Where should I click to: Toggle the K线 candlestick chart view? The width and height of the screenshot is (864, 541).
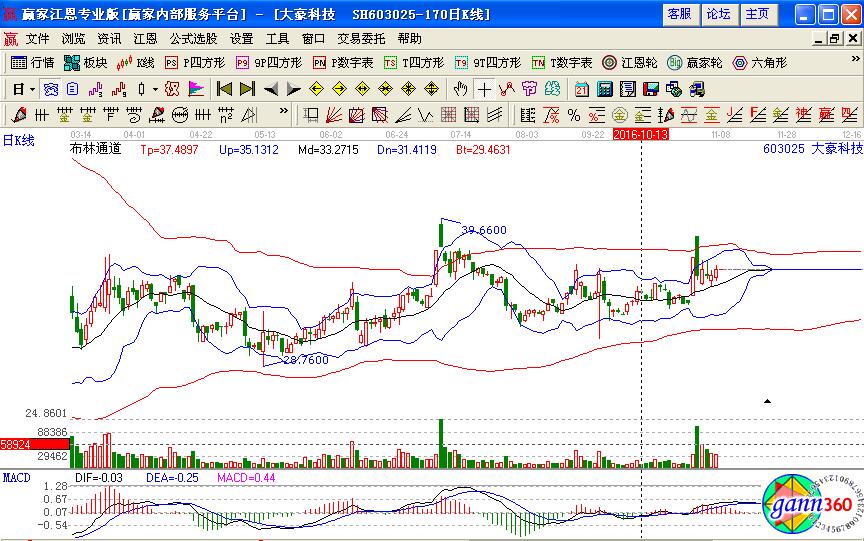pos(135,62)
